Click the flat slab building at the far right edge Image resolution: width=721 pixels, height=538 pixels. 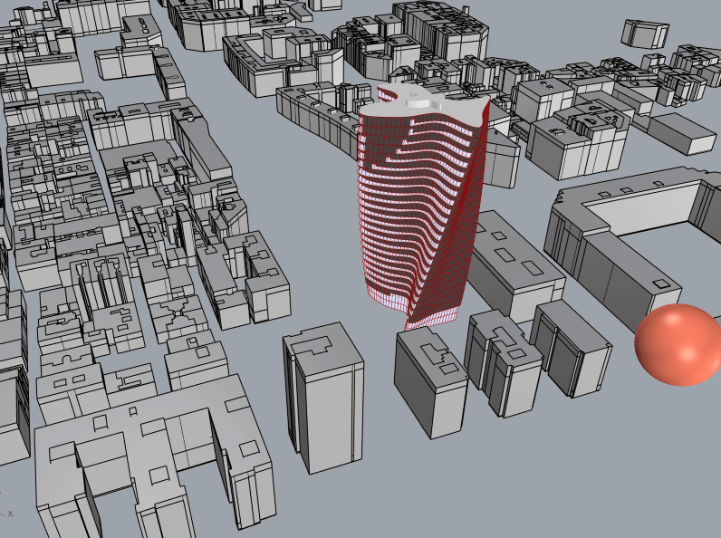point(678,132)
